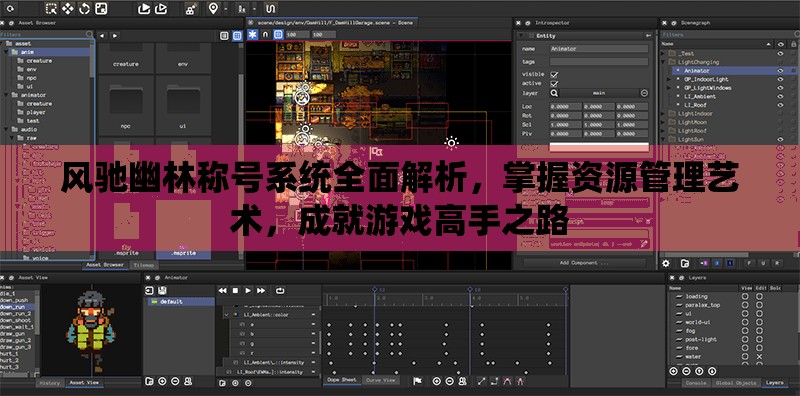
Task: Switch to the Asset Browser tab
Action: 105,265
